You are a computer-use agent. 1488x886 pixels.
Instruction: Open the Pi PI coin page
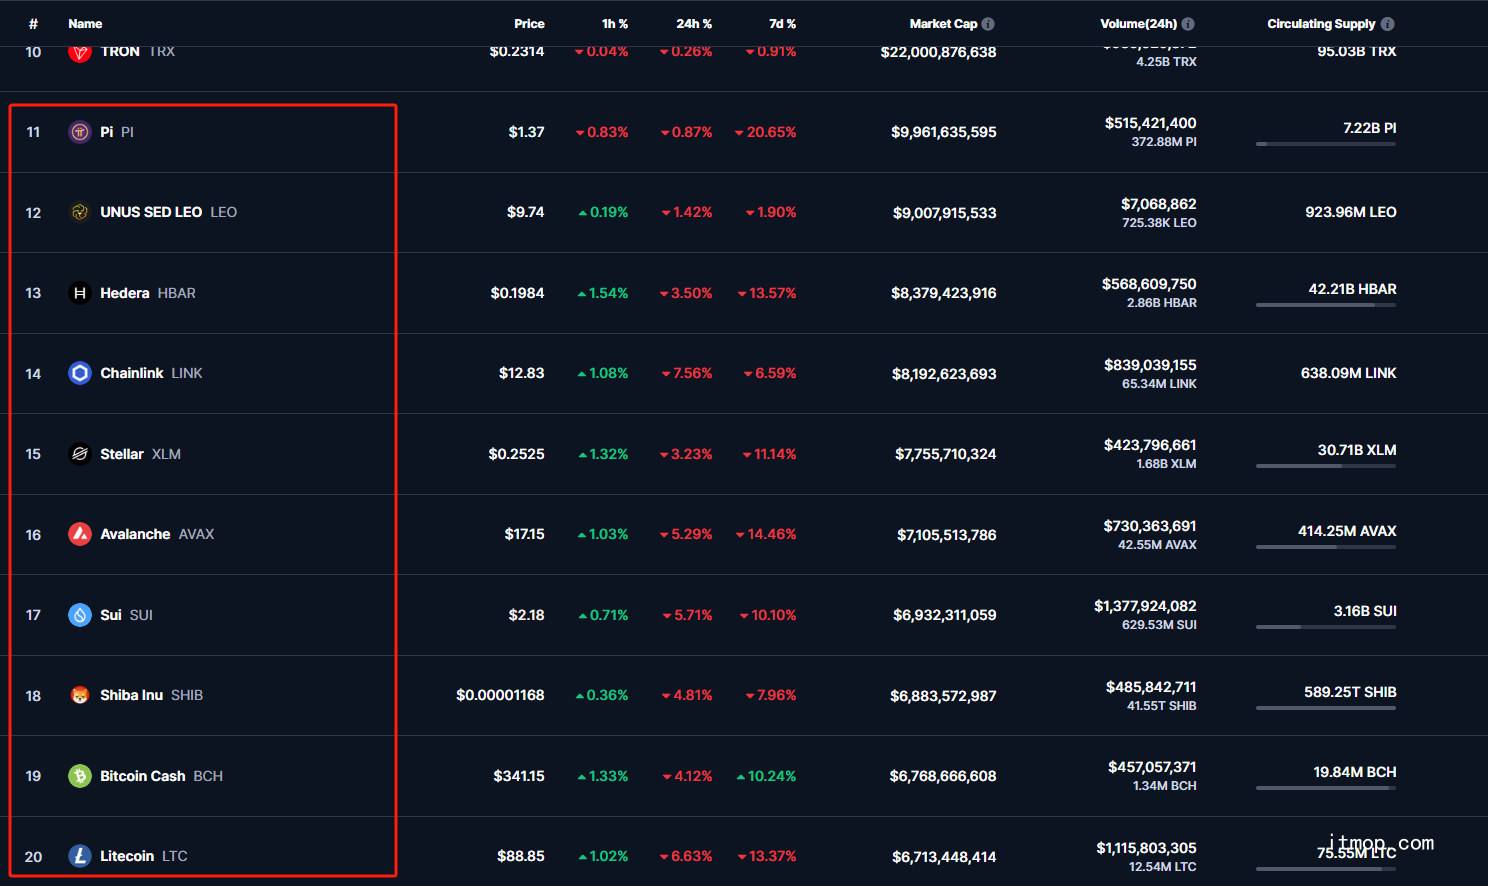[x=117, y=132]
